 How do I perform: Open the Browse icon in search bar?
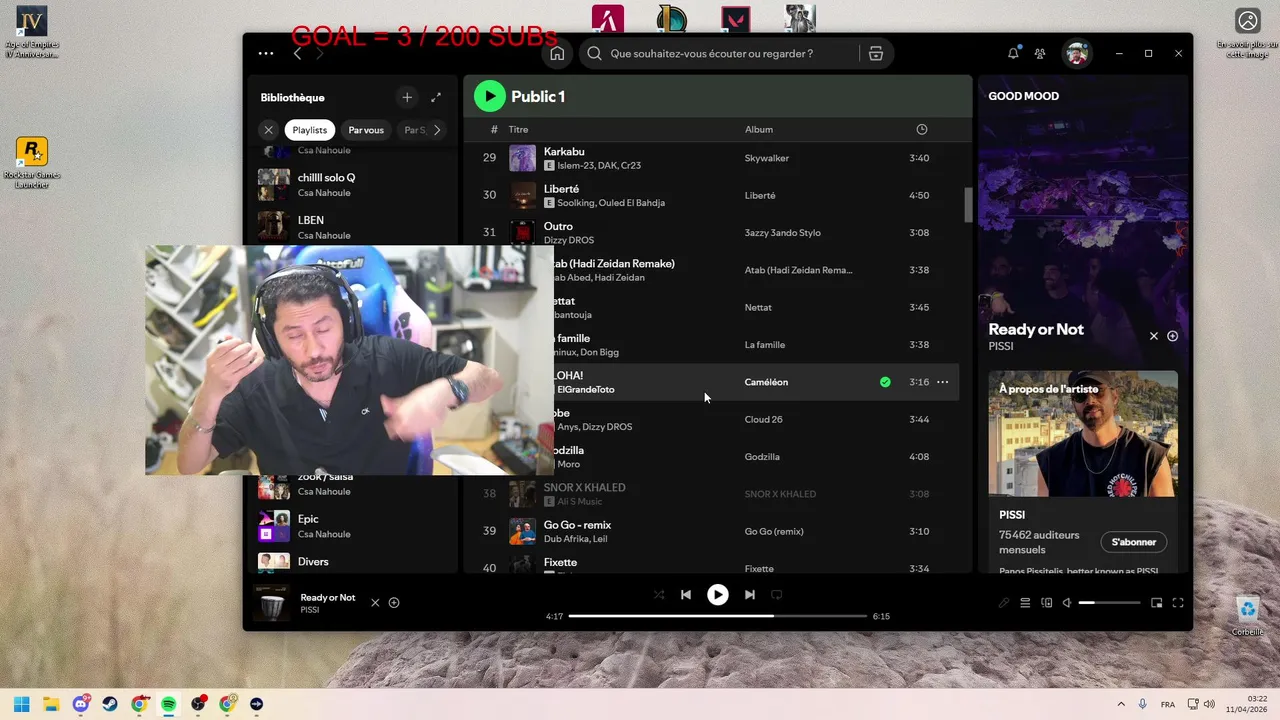pyautogui.click(x=876, y=54)
